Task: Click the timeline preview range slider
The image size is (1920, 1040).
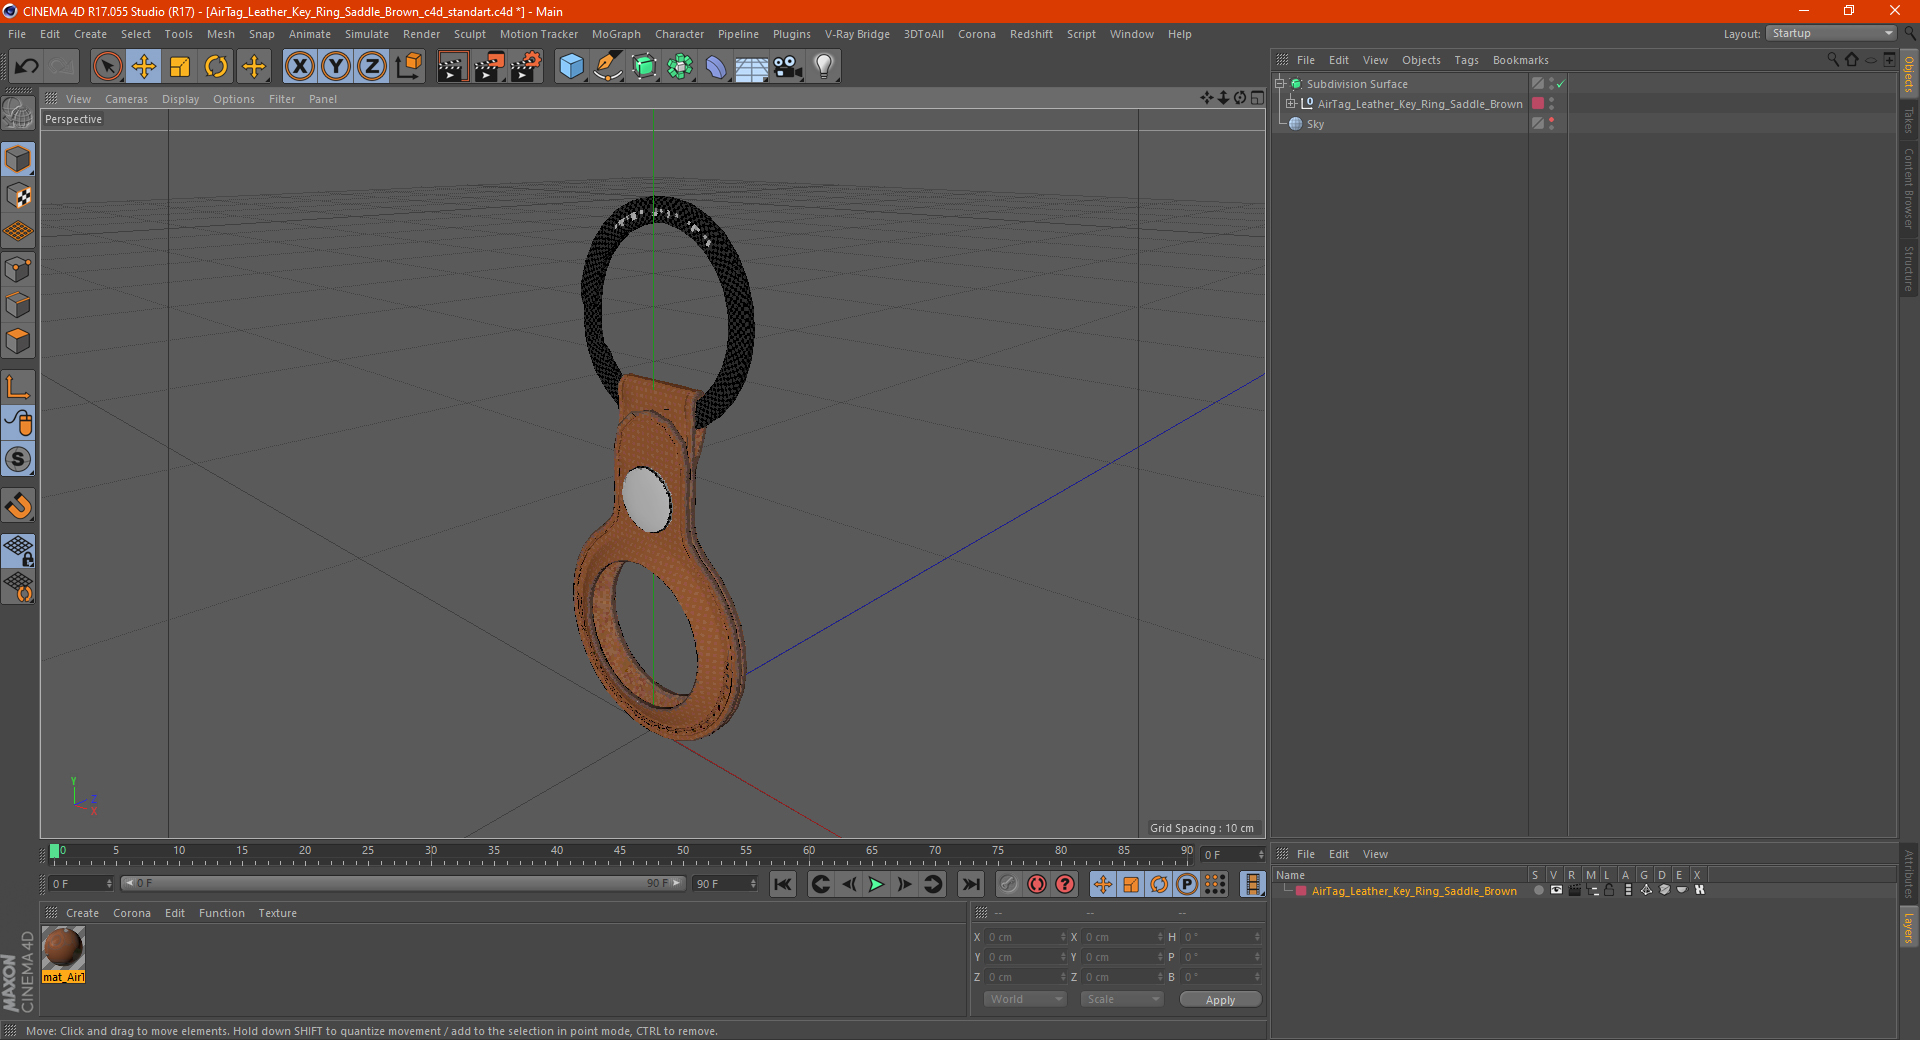Action: (x=403, y=883)
